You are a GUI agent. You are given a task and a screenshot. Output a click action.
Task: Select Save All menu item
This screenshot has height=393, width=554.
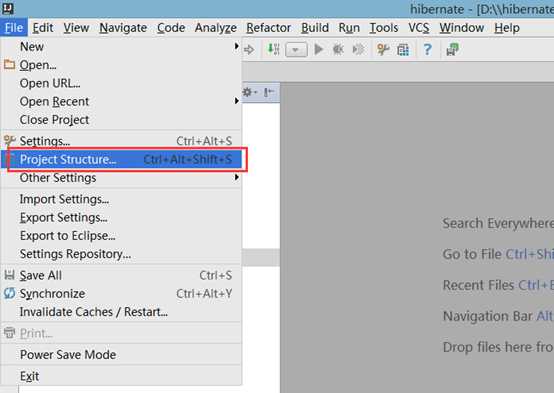(121, 275)
